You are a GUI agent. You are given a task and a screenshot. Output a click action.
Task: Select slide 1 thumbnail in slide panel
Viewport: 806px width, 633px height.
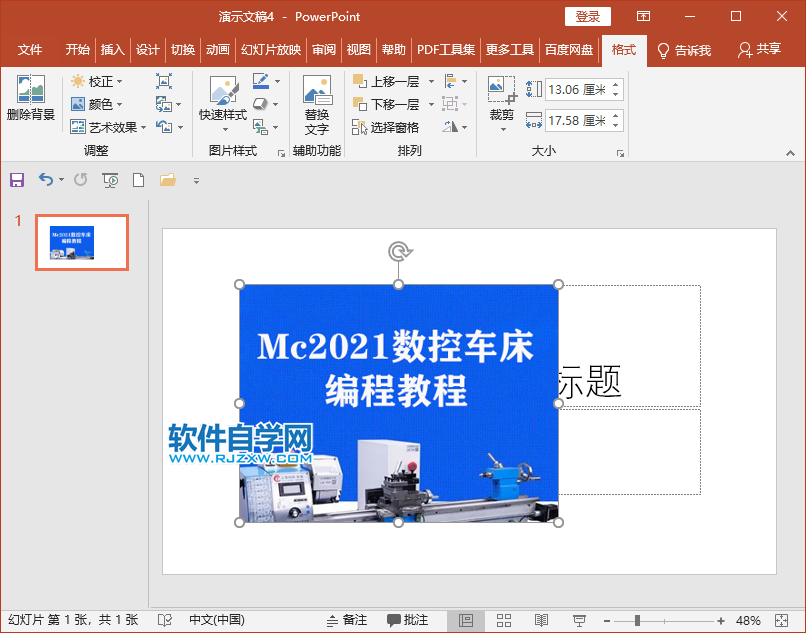click(81, 242)
